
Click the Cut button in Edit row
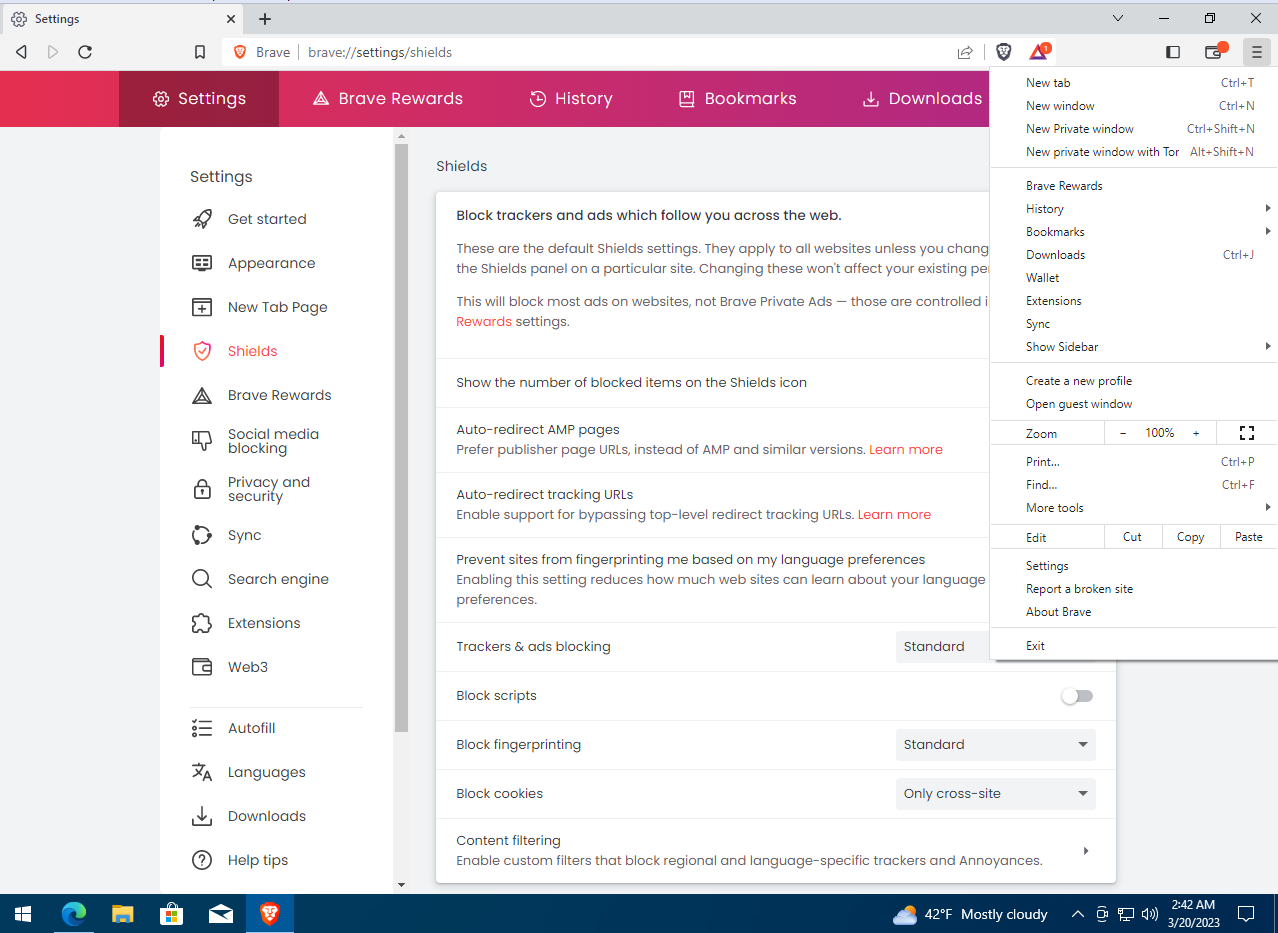click(x=1132, y=537)
